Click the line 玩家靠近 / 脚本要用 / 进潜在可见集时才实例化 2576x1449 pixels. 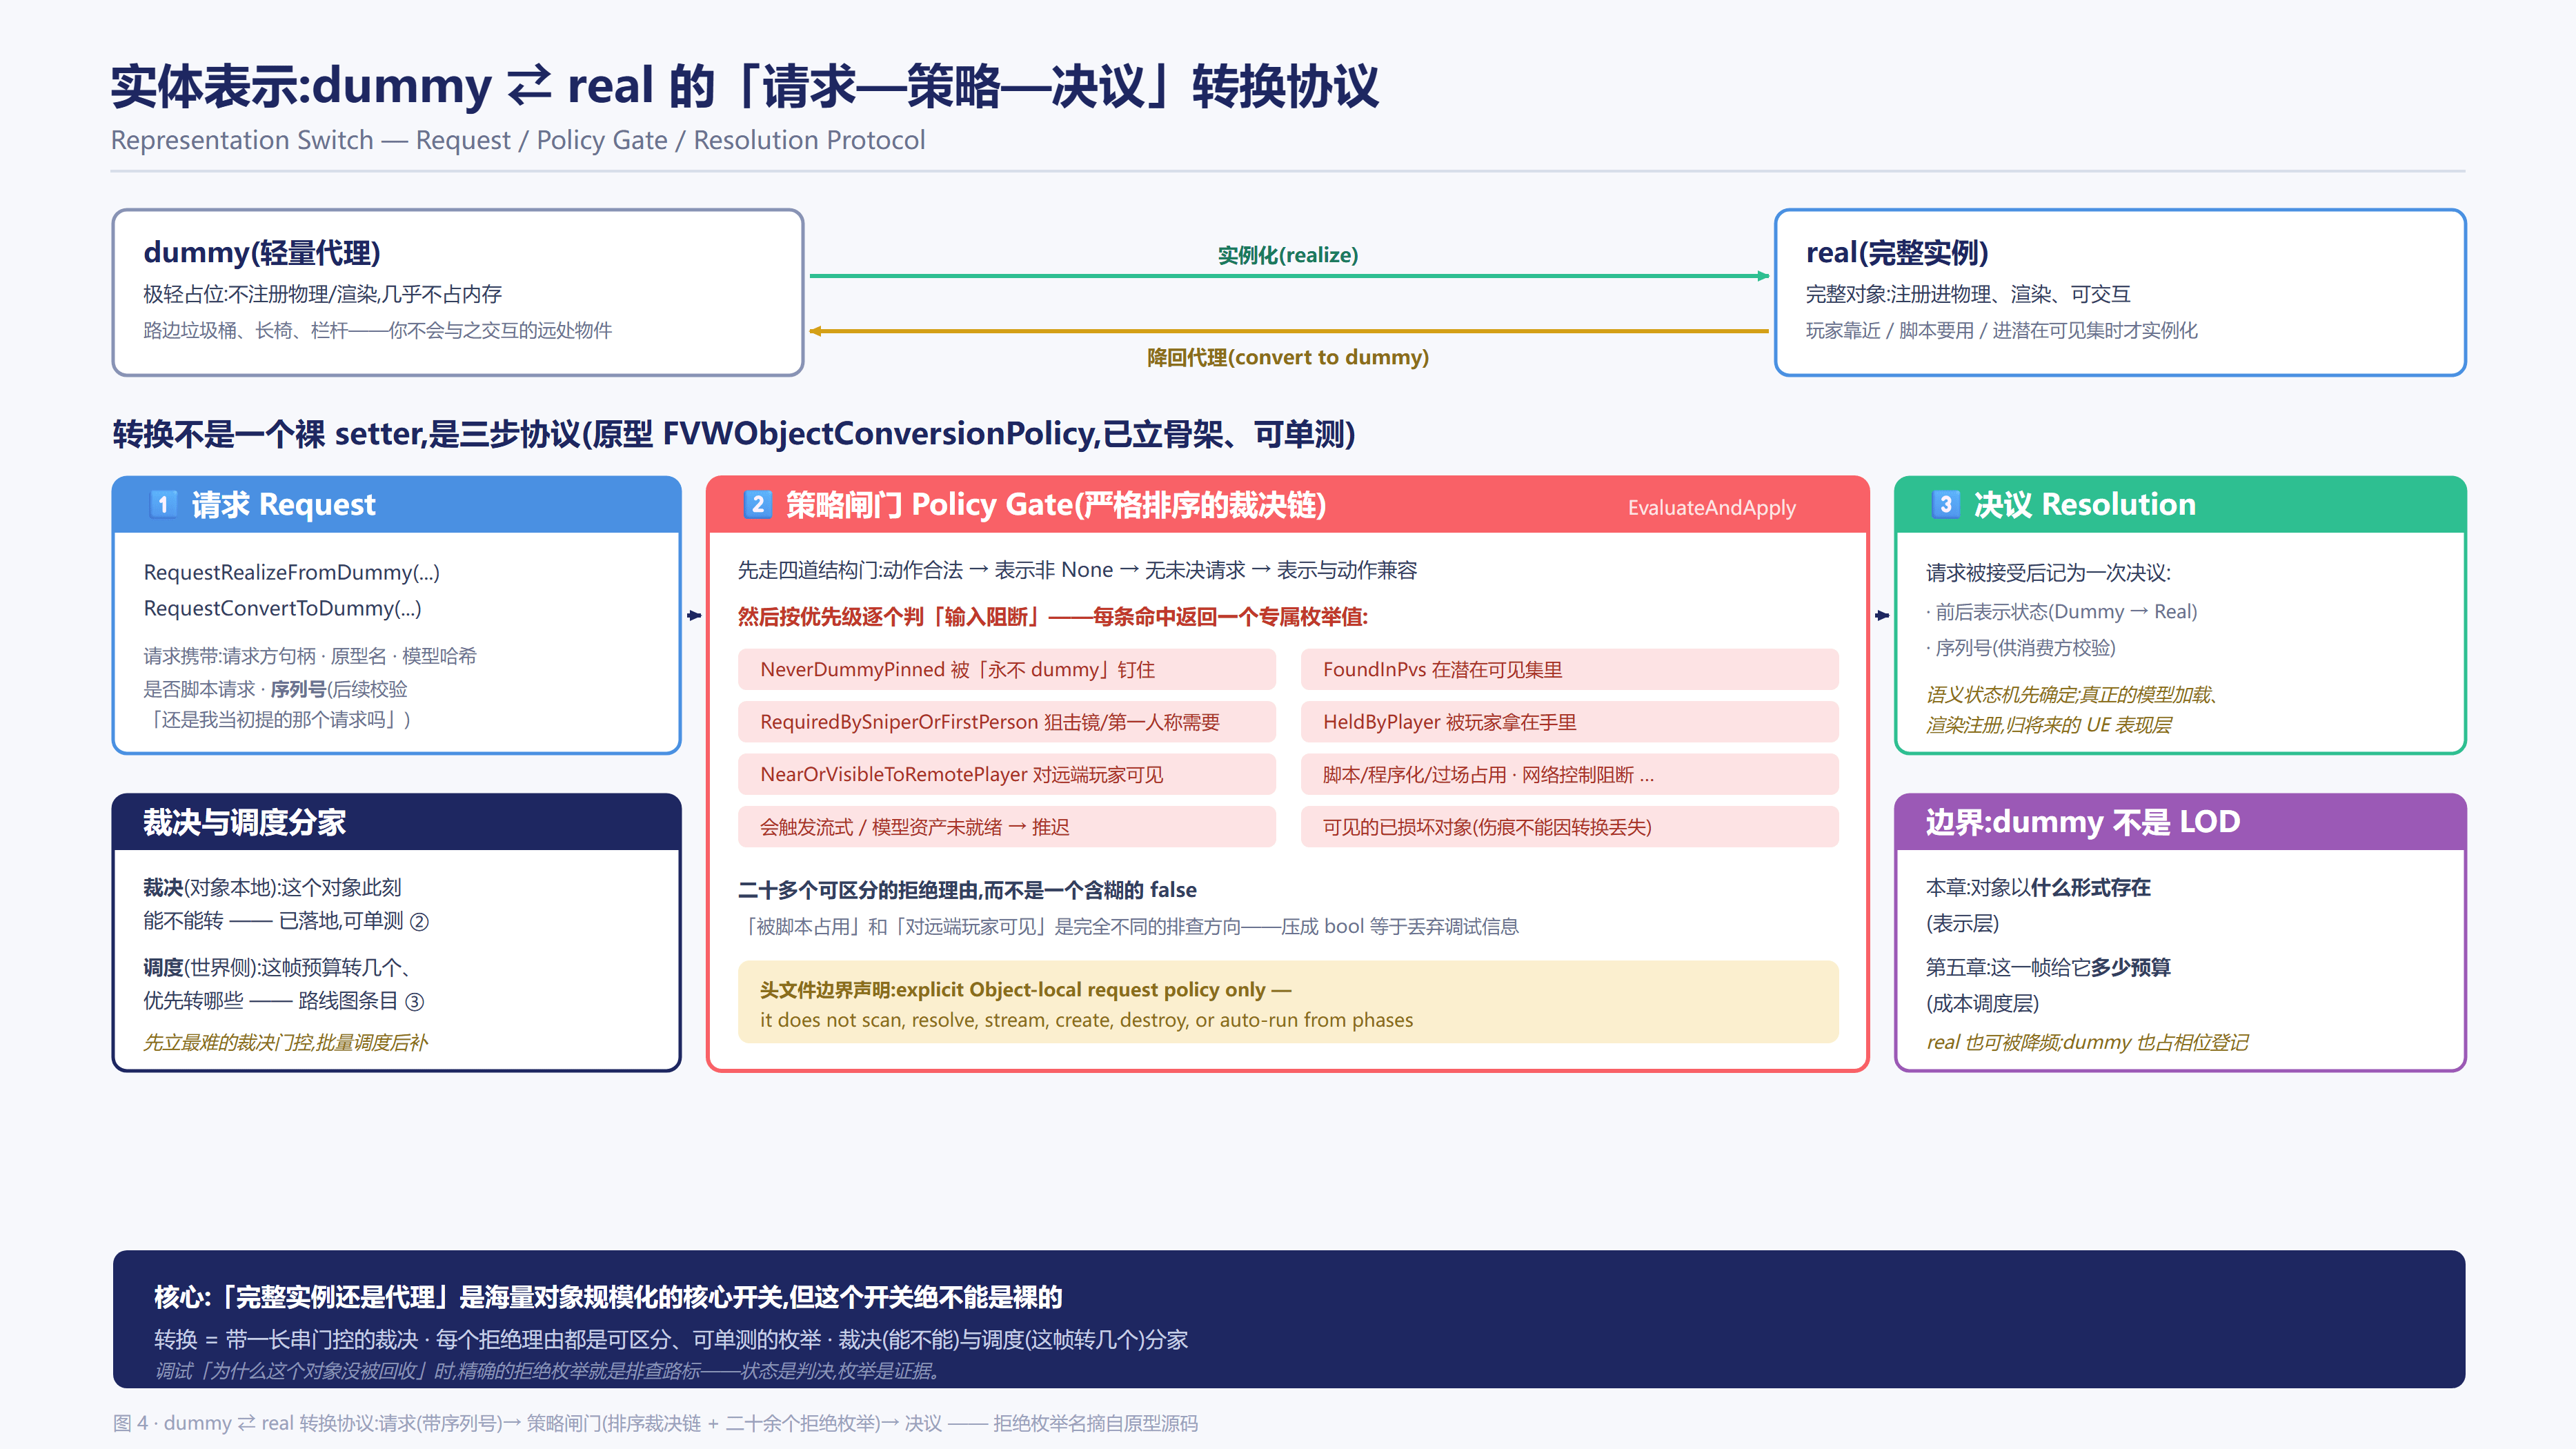pyautogui.click(x=2001, y=330)
